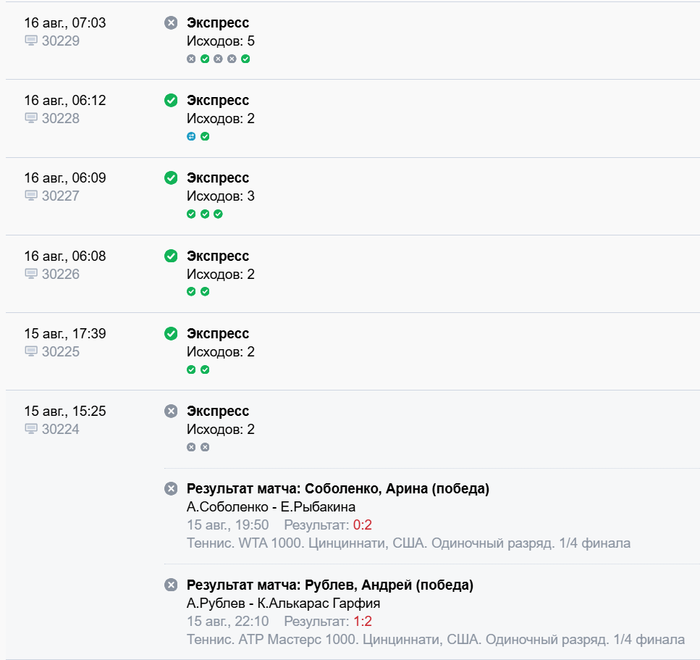The width and height of the screenshot is (700, 660).
Task: Open the А.Рублев - К.Алькарас Гарфия match
Action: click(283, 603)
